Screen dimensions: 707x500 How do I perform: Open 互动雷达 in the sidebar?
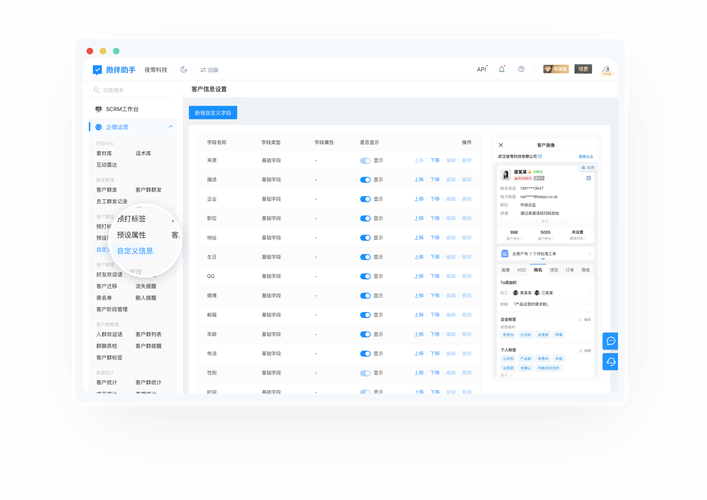[x=107, y=165]
